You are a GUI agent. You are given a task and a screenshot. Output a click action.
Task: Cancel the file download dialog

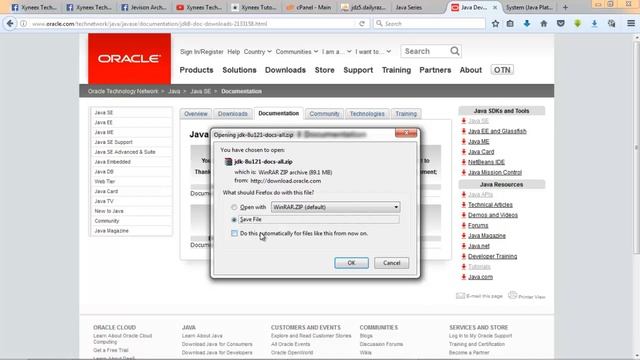tap(391, 263)
